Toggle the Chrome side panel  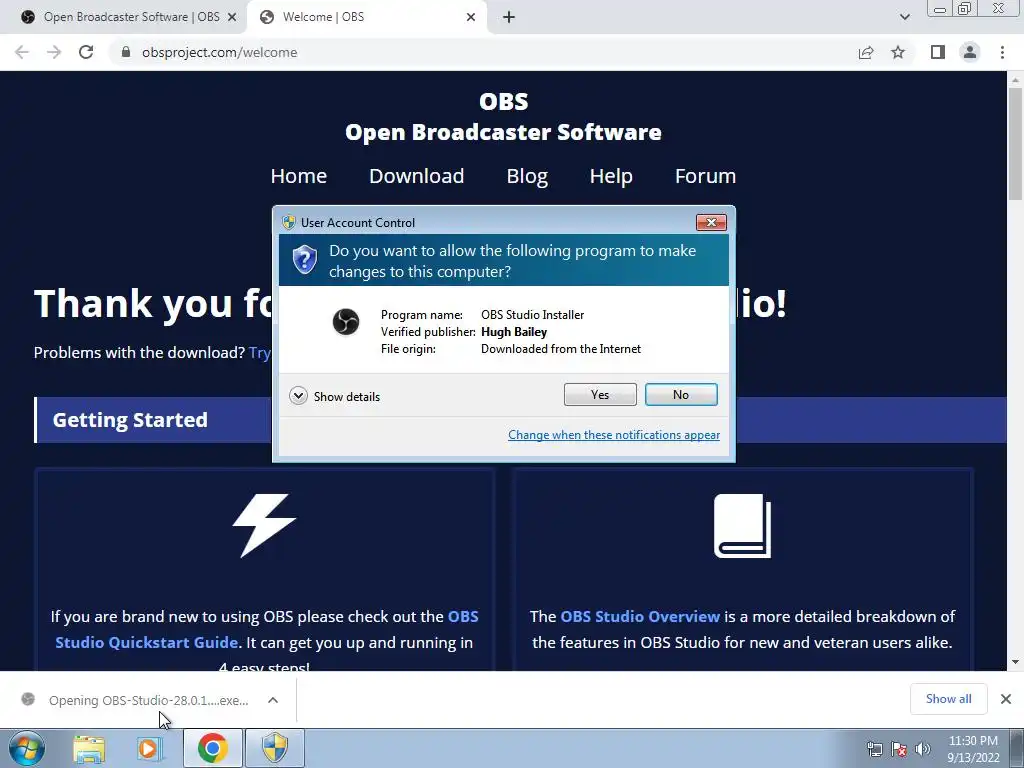(938, 52)
